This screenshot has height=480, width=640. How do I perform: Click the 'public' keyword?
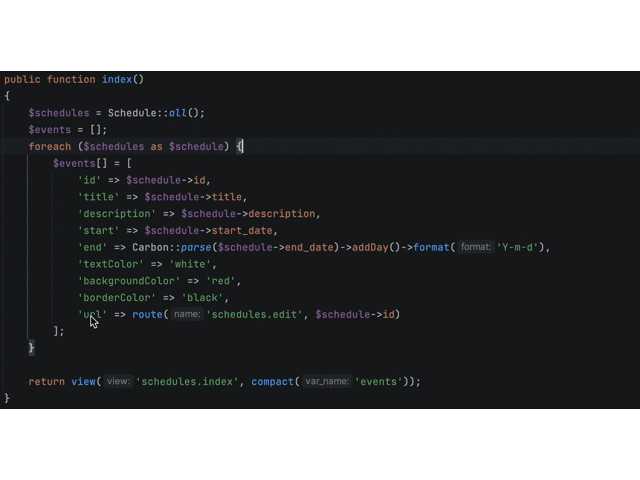[x=22, y=79]
